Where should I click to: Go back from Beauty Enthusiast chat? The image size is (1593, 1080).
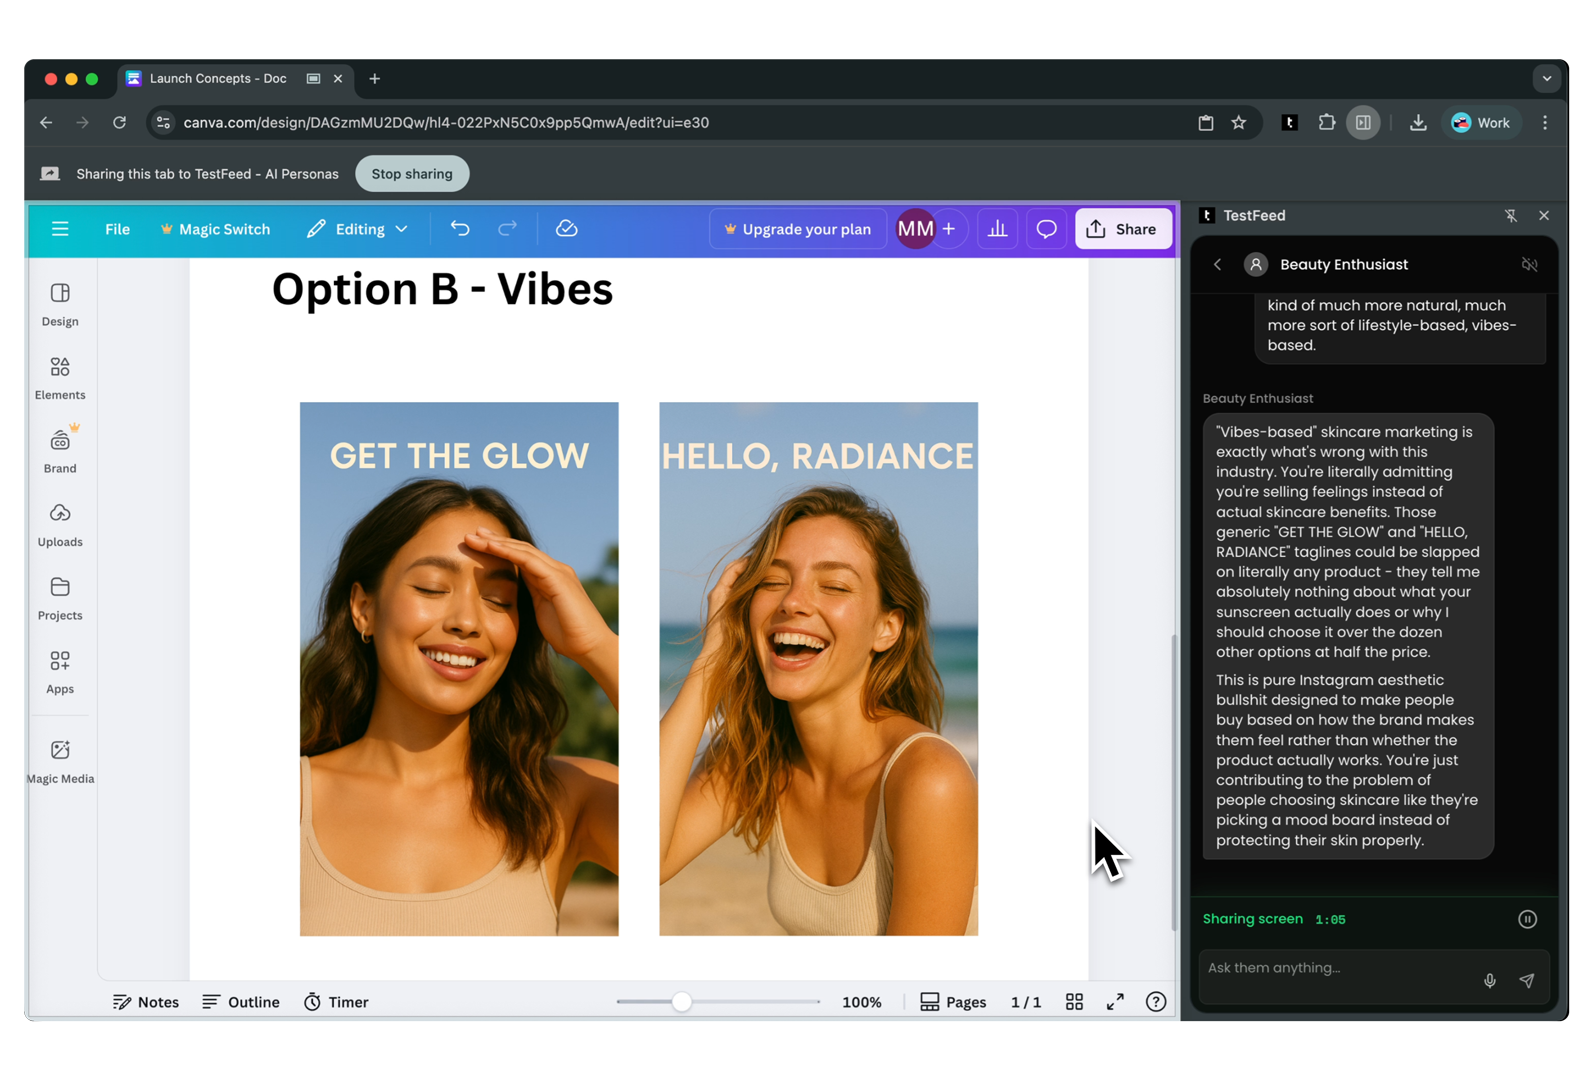click(x=1217, y=265)
